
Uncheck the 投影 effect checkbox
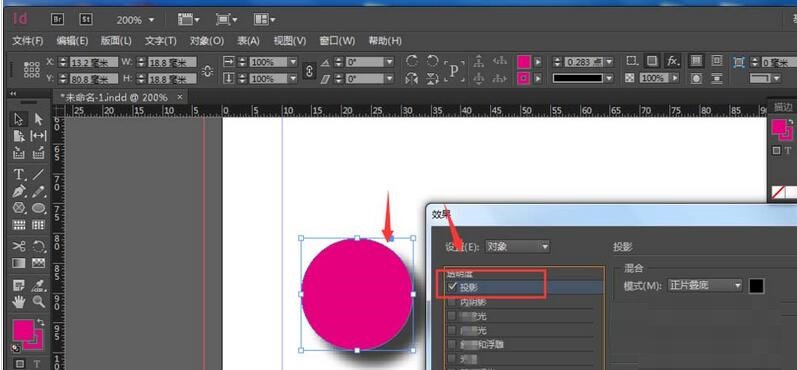point(452,287)
